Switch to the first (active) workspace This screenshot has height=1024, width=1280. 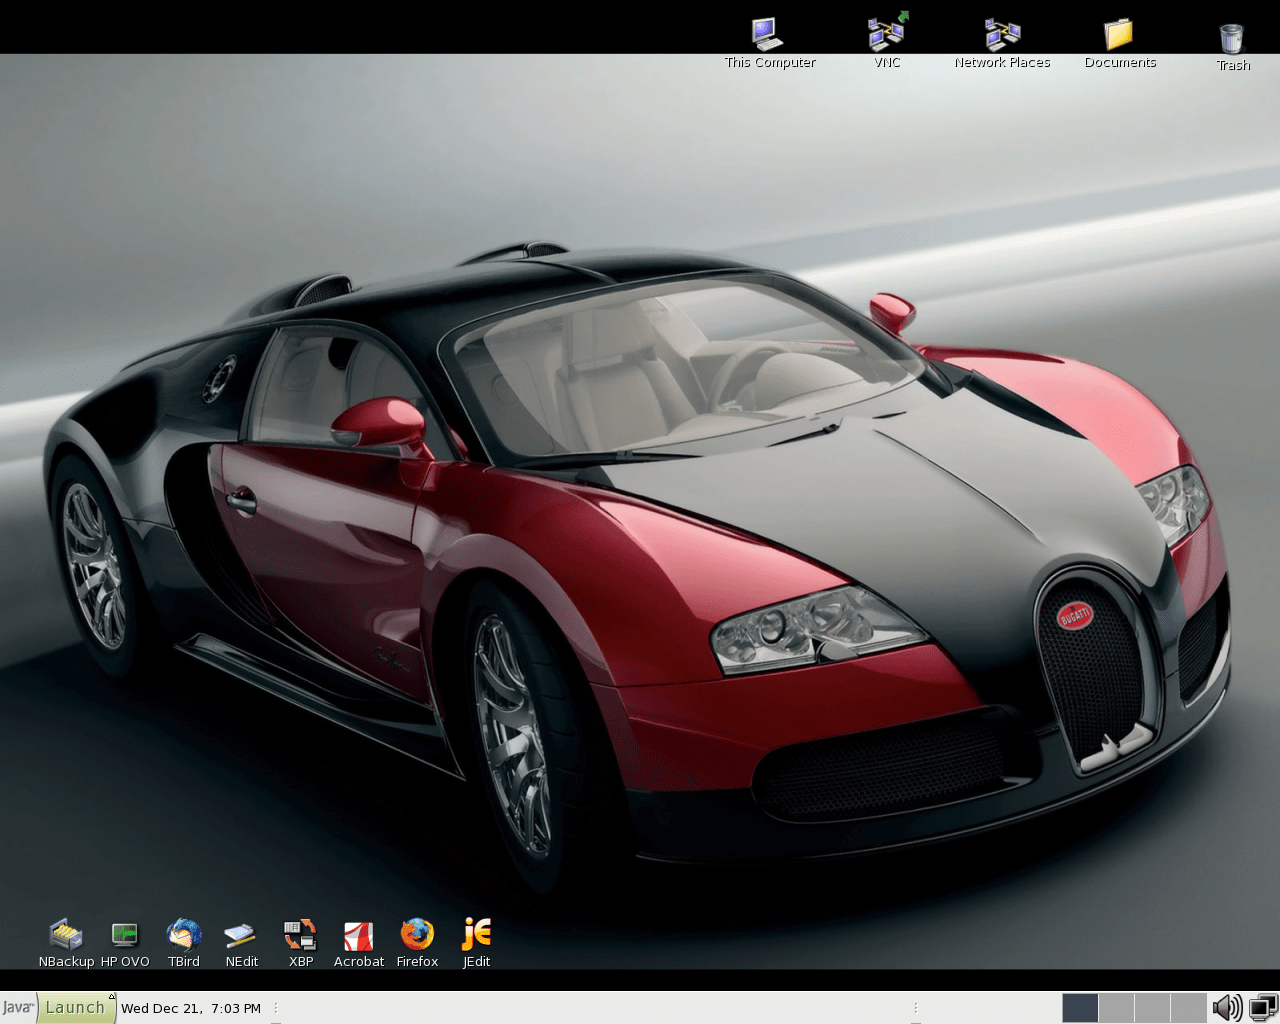coord(1080,1008)
